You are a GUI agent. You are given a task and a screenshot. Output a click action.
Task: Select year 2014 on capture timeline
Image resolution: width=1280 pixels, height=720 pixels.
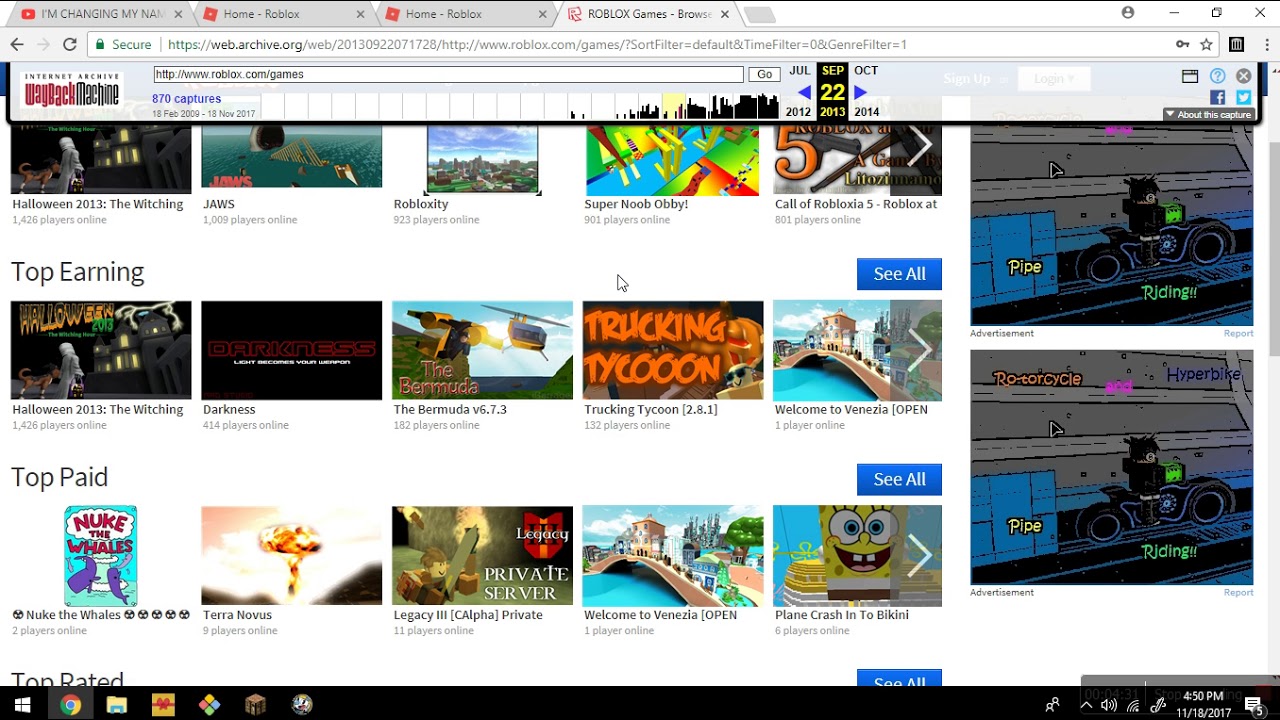(866, 112)
